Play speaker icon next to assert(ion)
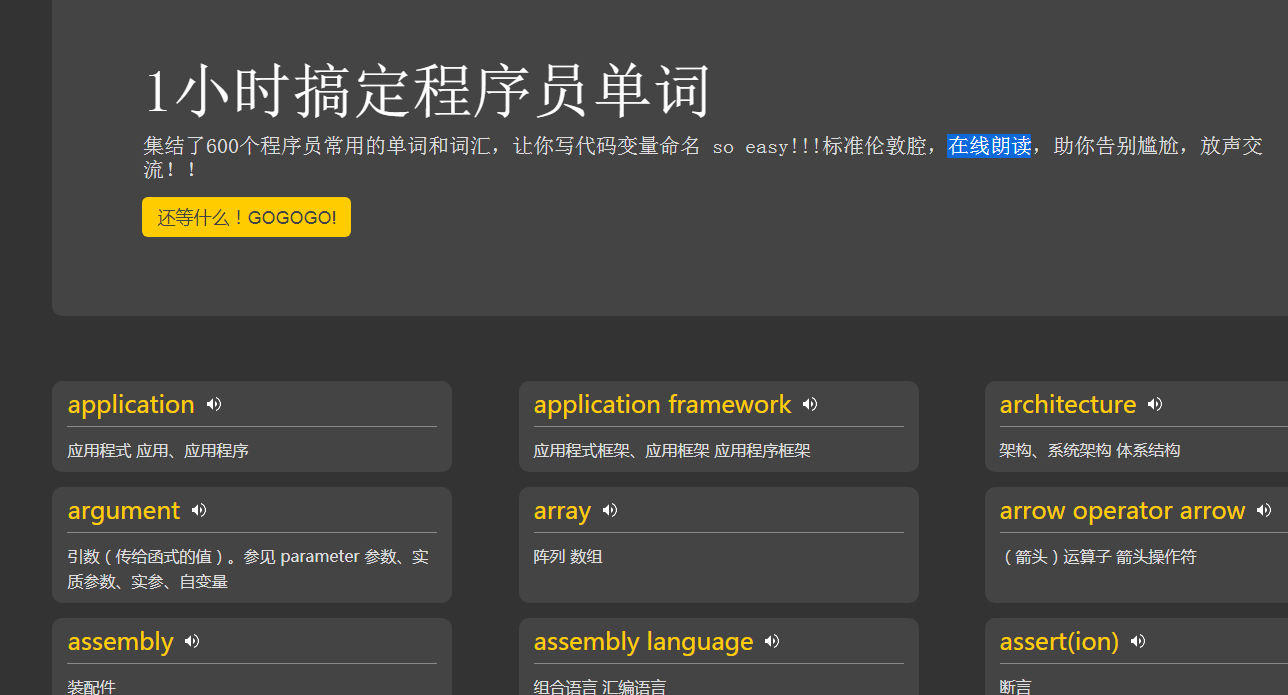 point(1138,641)
